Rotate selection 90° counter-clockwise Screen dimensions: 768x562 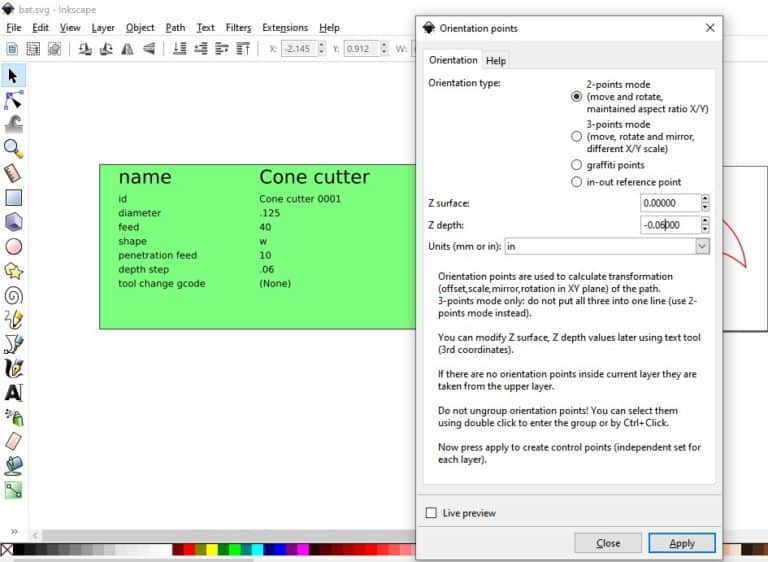point(85,49)
